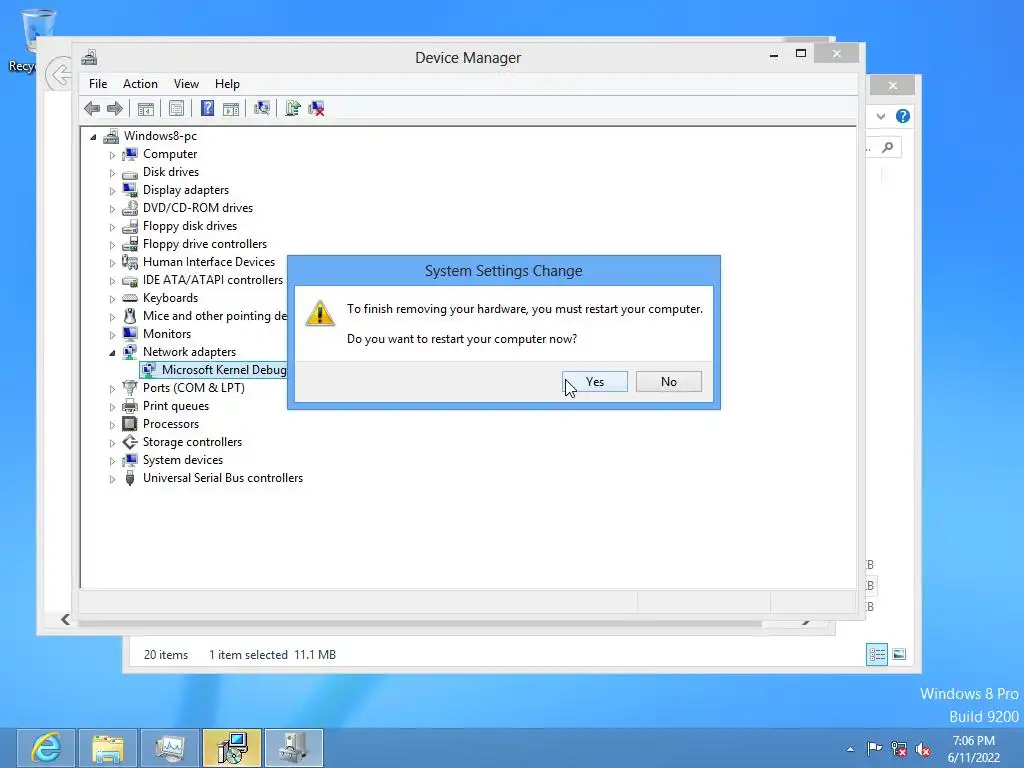Click the warning icon in the dialog
1024x768 pixels.
pyautogui.click(x=320, y=313)
